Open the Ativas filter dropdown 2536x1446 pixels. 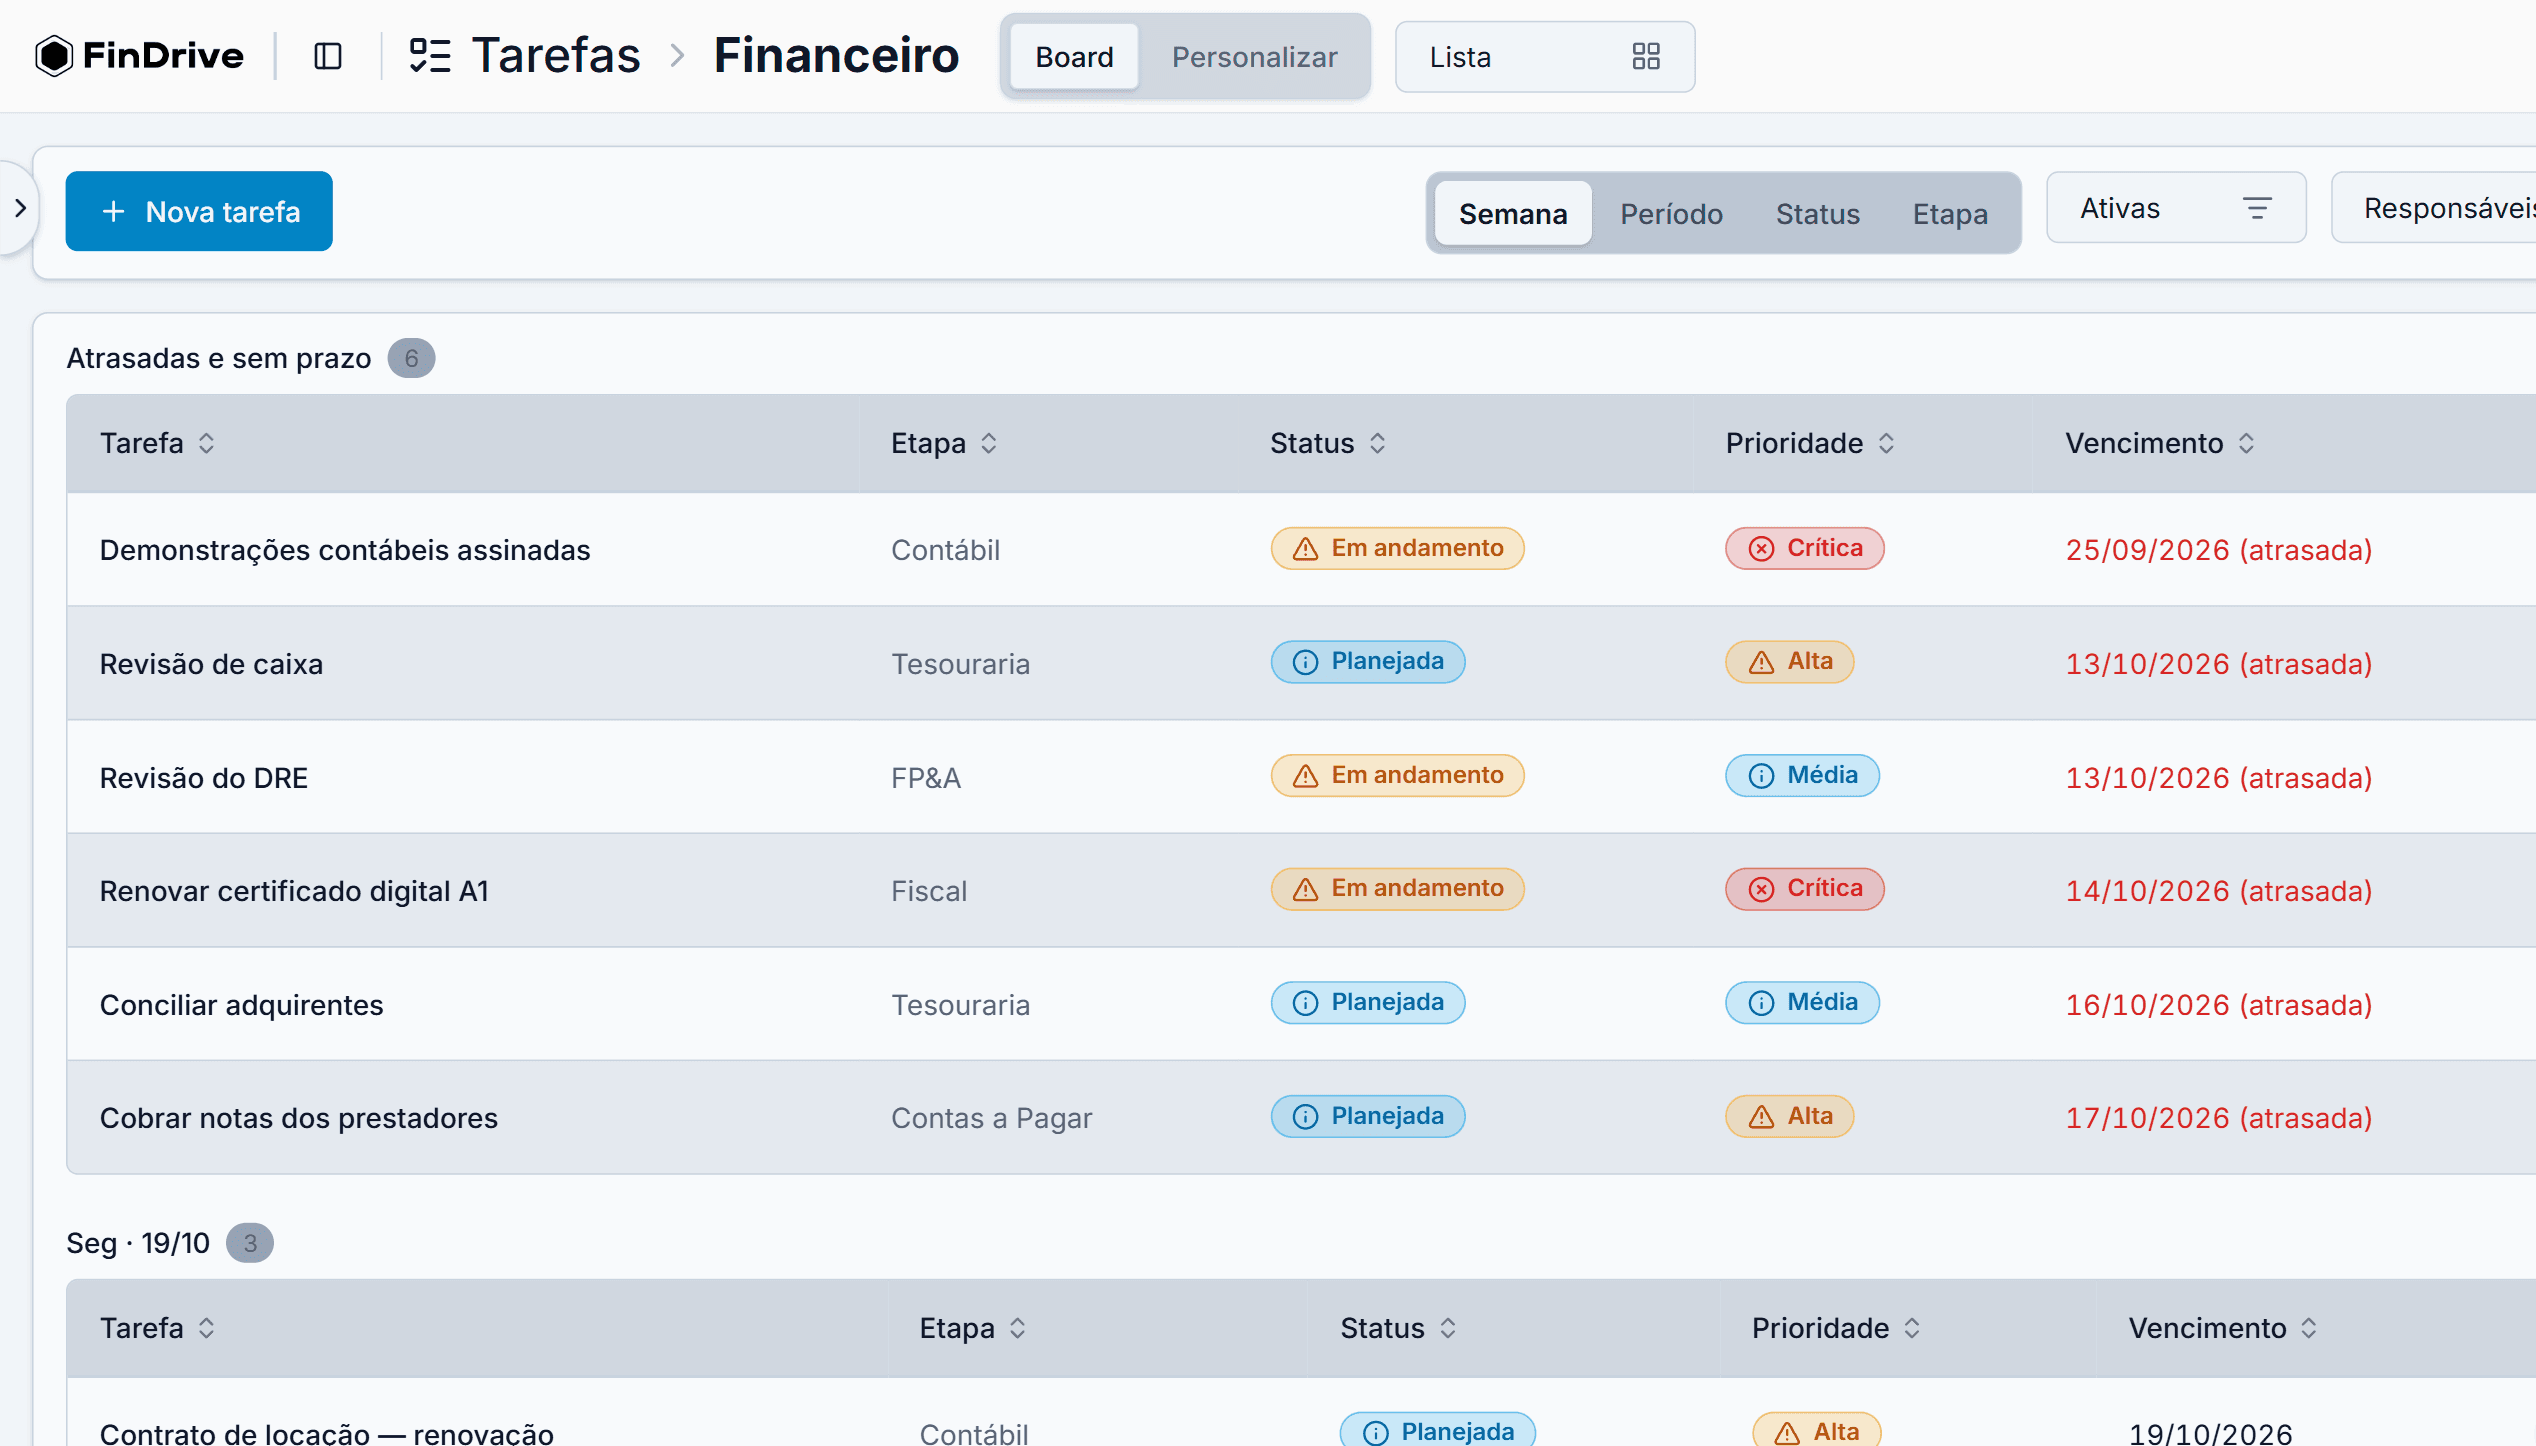point(2176,208)
